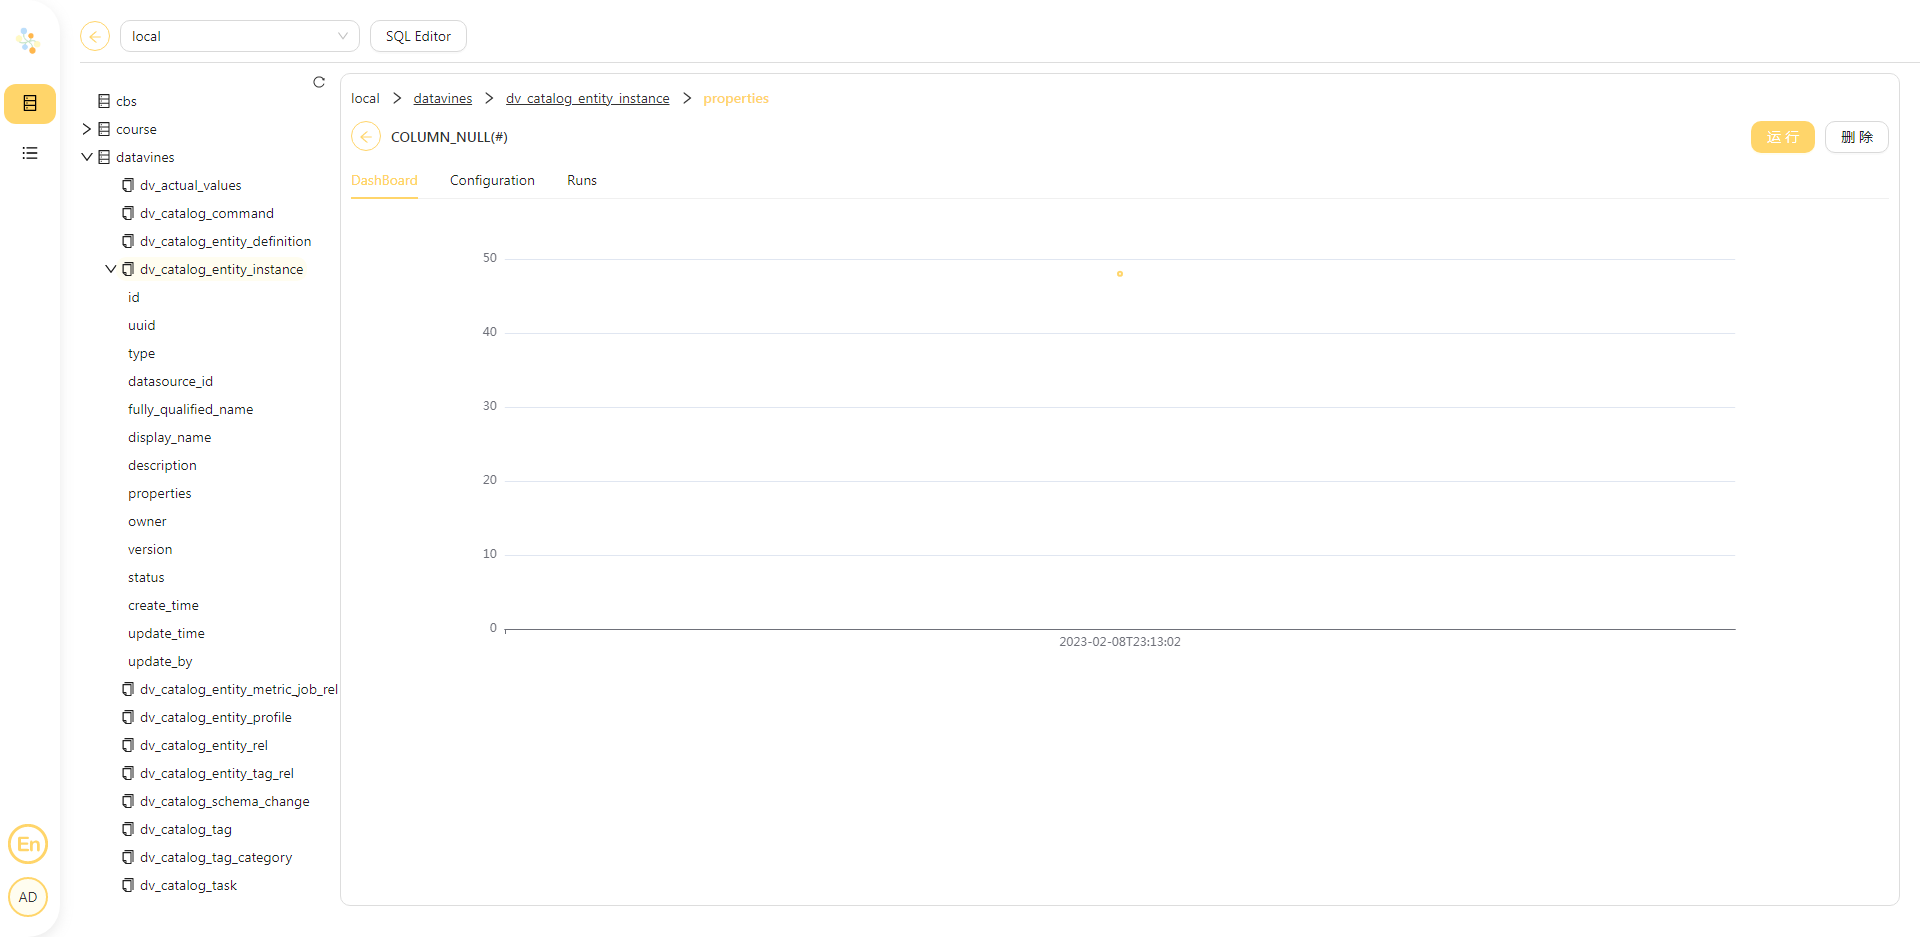Select the fully_qualified_name column
The image size is (1920, 937).
click(x=190, y=409)
